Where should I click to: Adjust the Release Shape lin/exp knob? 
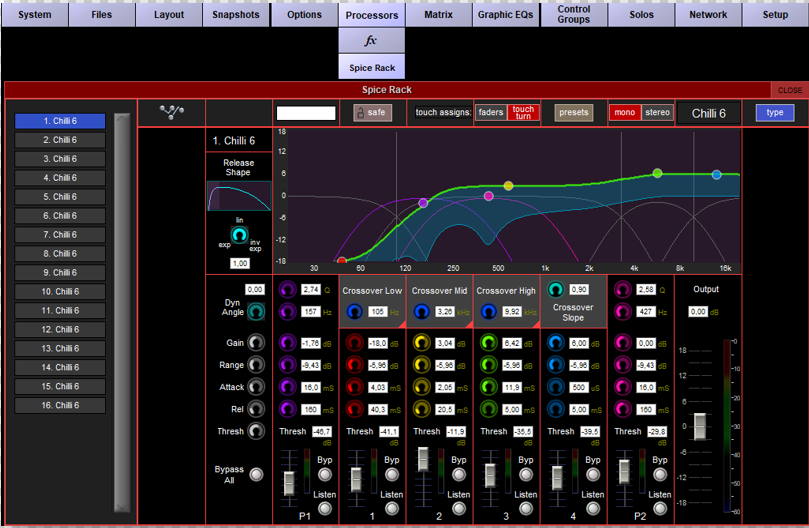(239, 235)
